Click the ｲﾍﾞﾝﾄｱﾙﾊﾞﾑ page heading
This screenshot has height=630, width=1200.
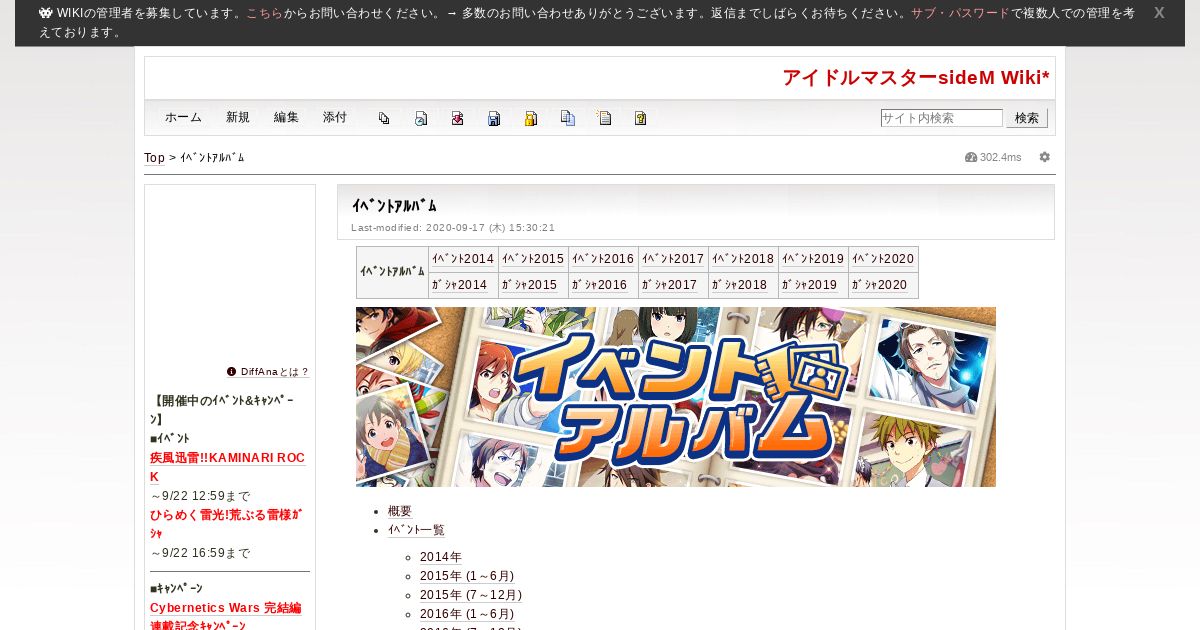coord(395,206)
